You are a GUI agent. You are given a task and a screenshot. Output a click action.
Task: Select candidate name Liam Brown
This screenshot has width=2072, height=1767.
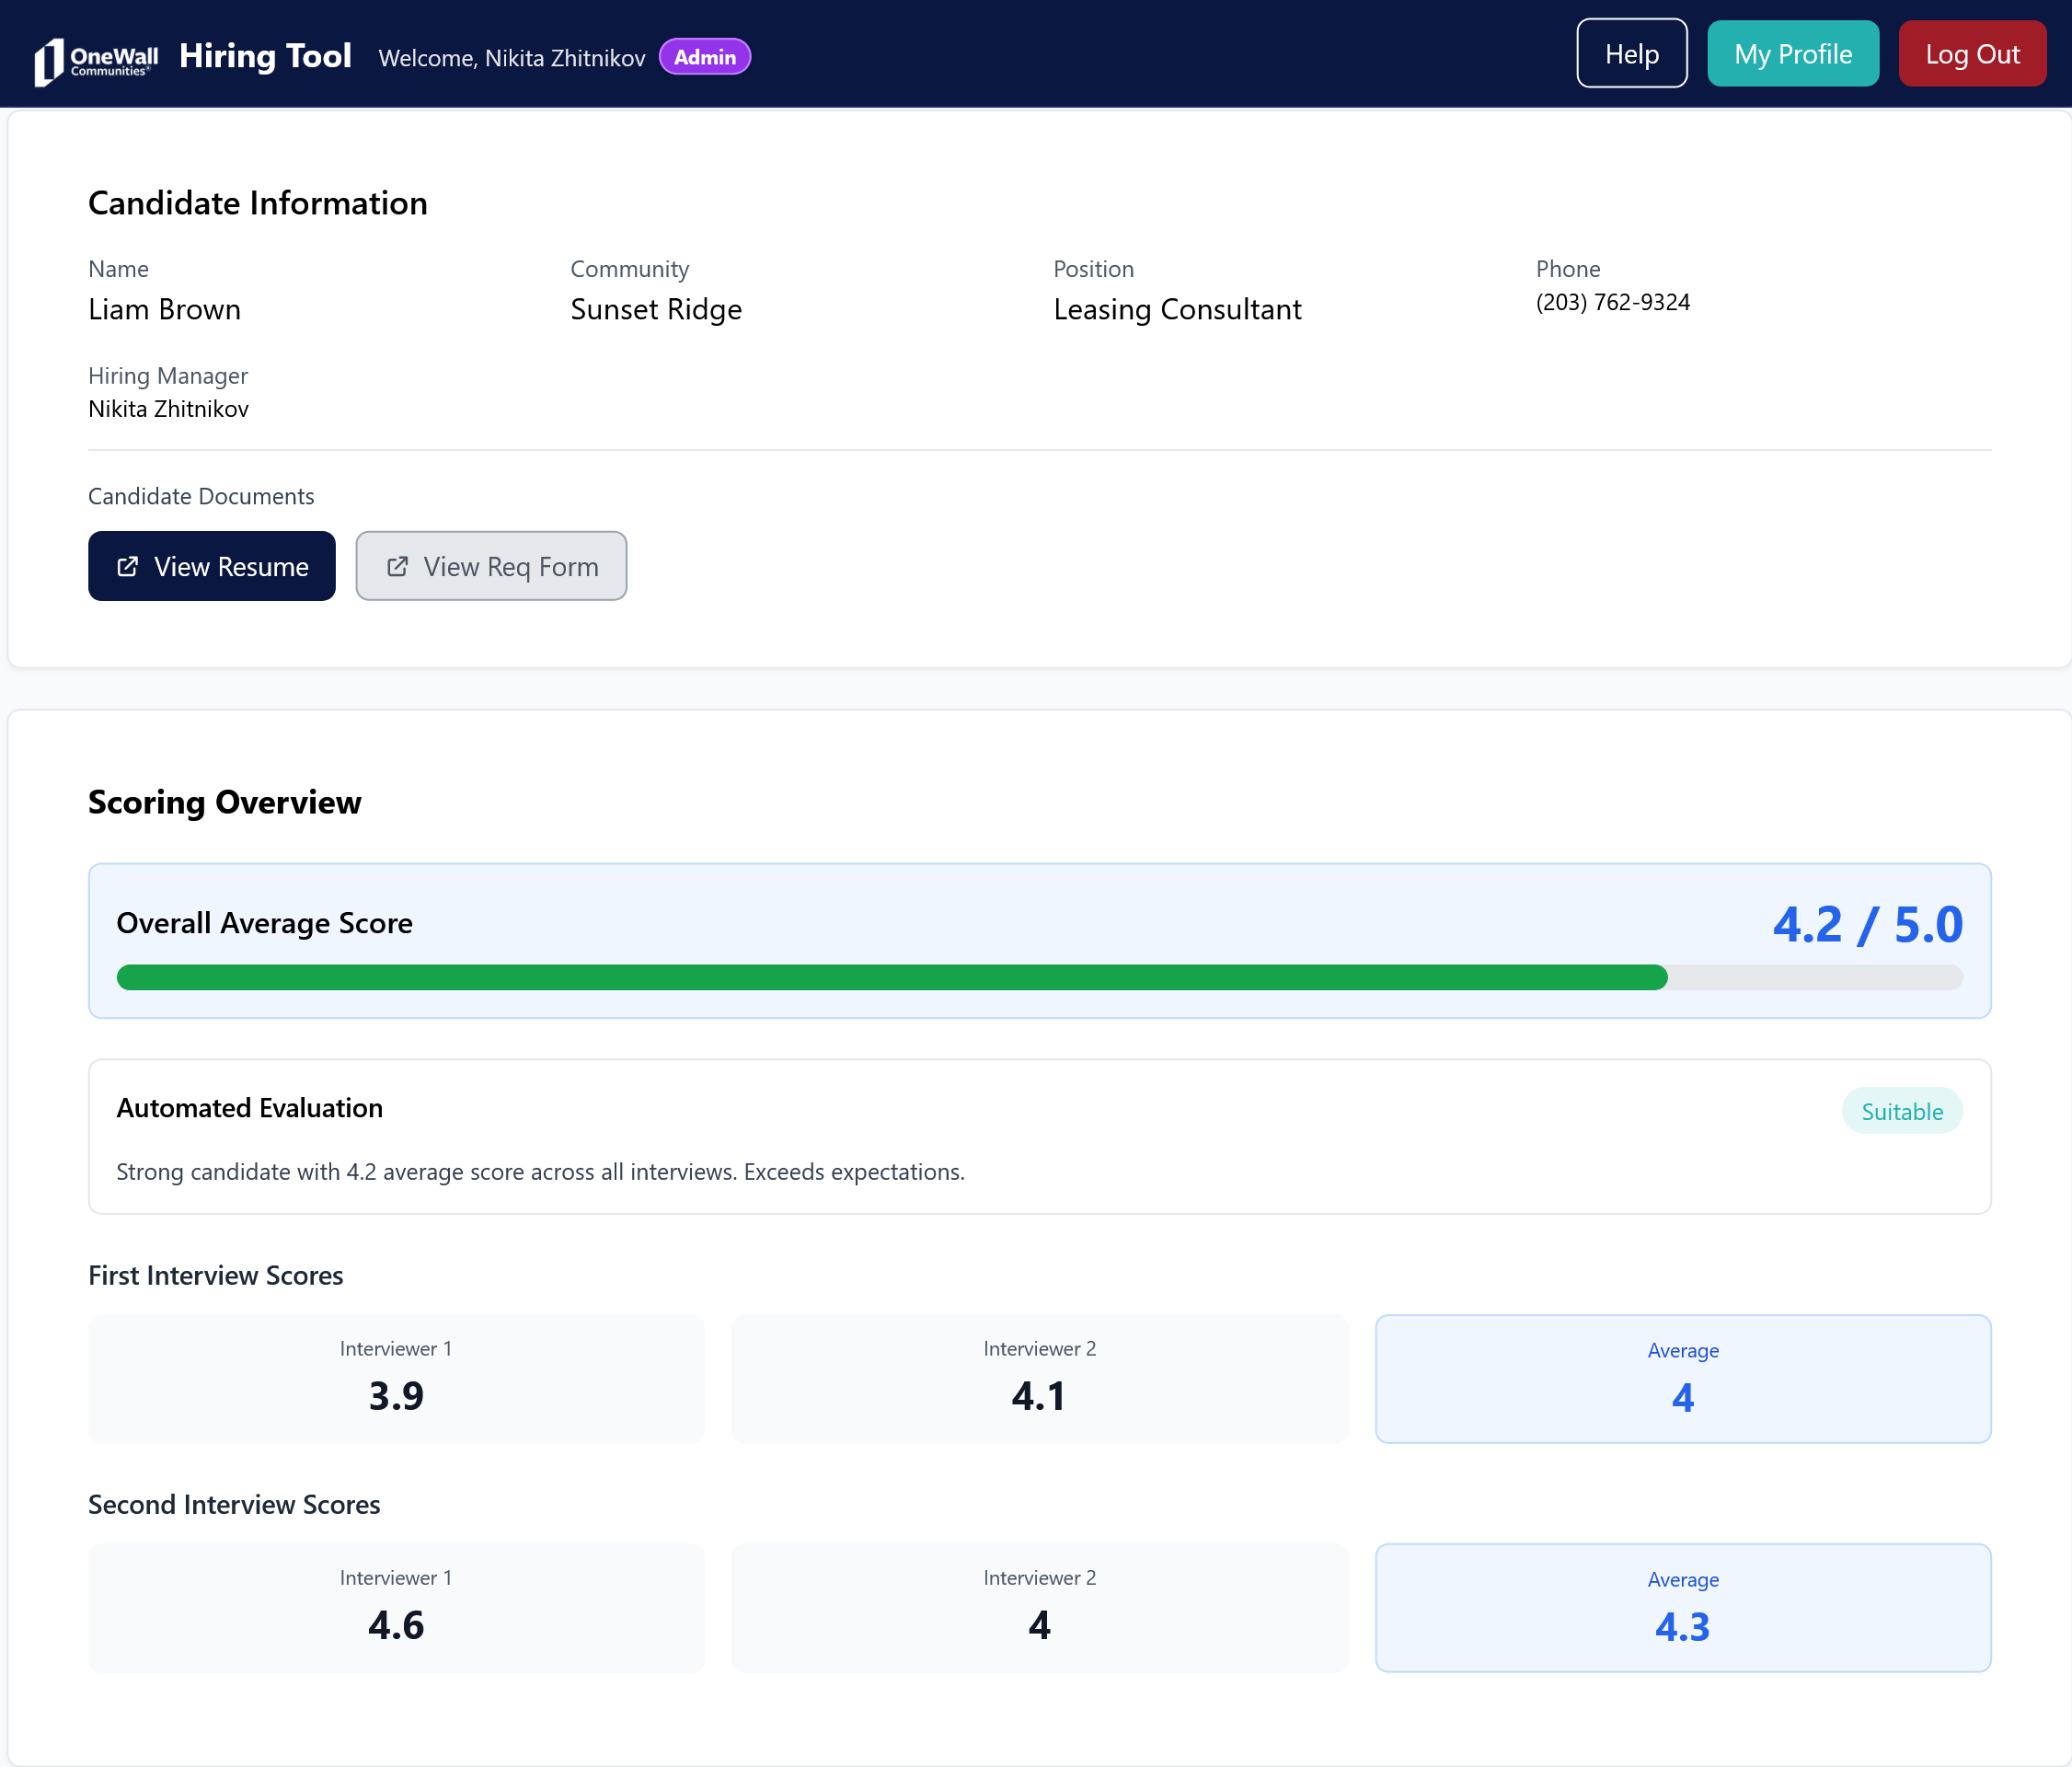click(164, 309)
